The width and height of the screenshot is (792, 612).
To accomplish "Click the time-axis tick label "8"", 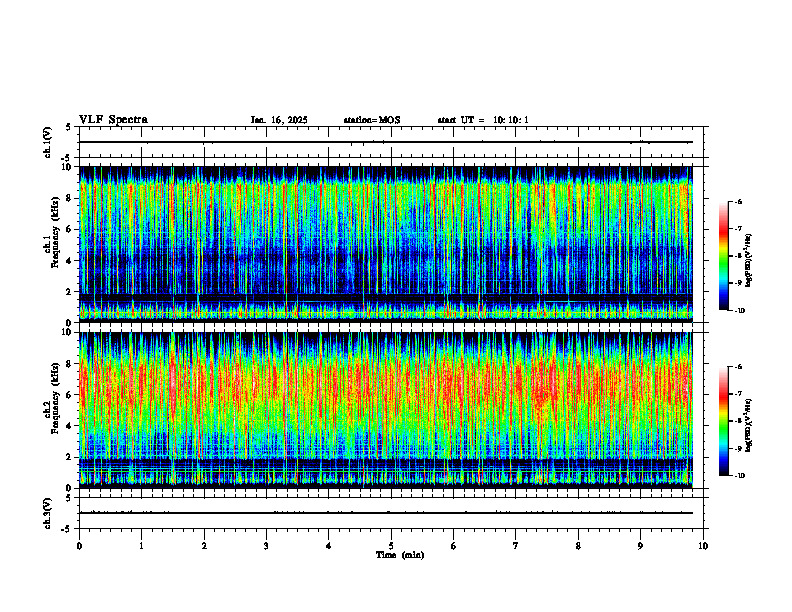I will point(578,546).
